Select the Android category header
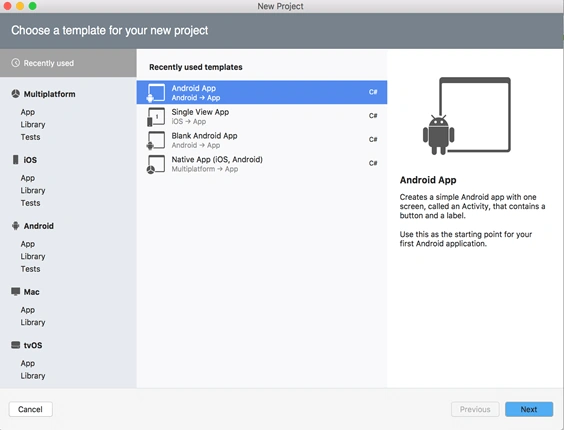The image size is (564, 430). (x=38, y=226)
